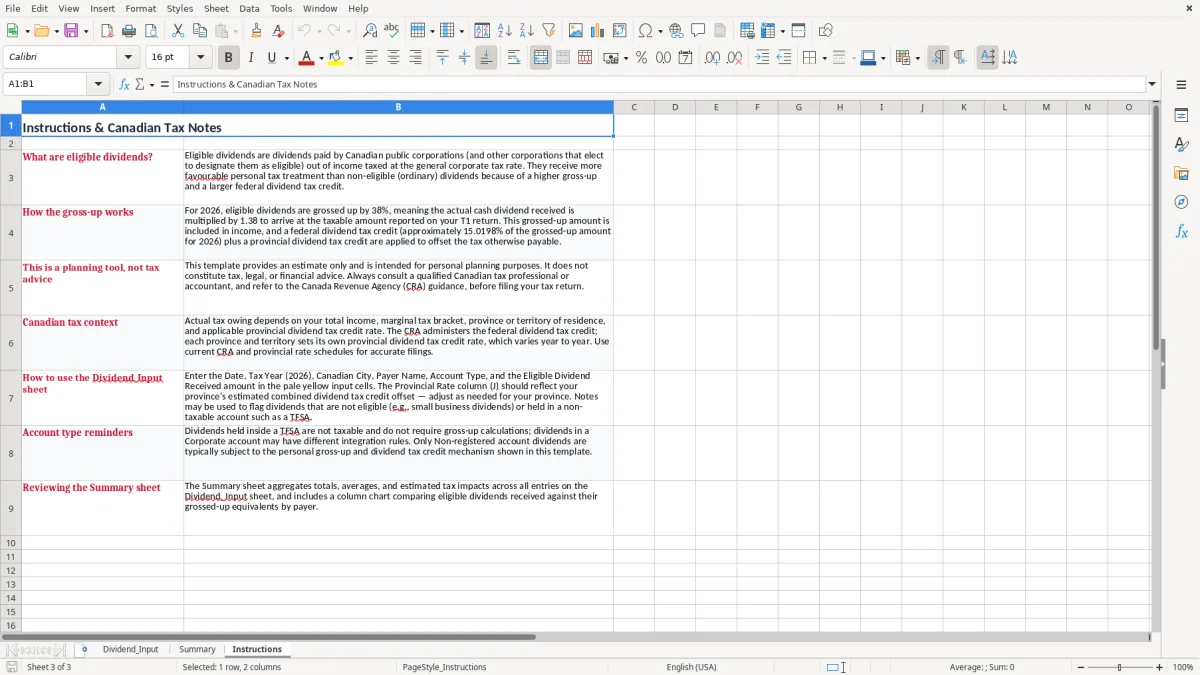Screen dimensions: 1200x675
Task: Toggle Wrap Text
Action: click(x=514, y=58)
